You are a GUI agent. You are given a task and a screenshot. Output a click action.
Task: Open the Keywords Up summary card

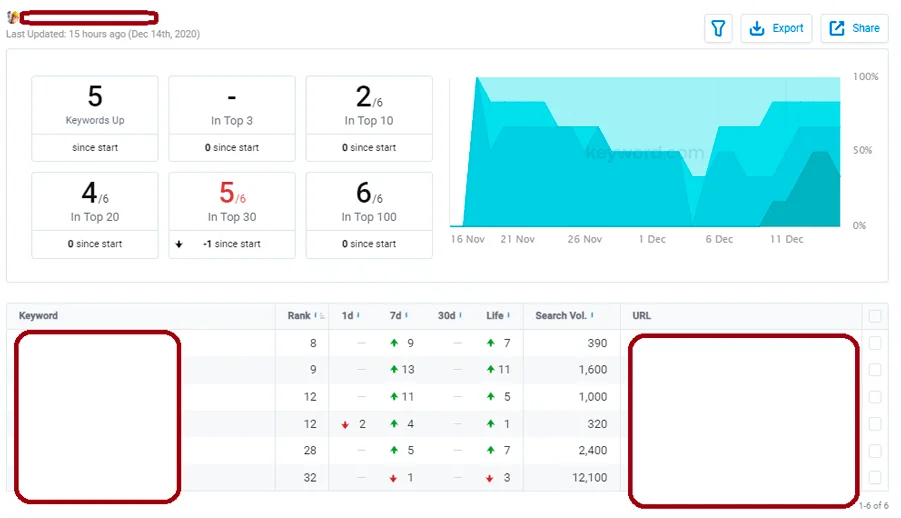(95, 105)
